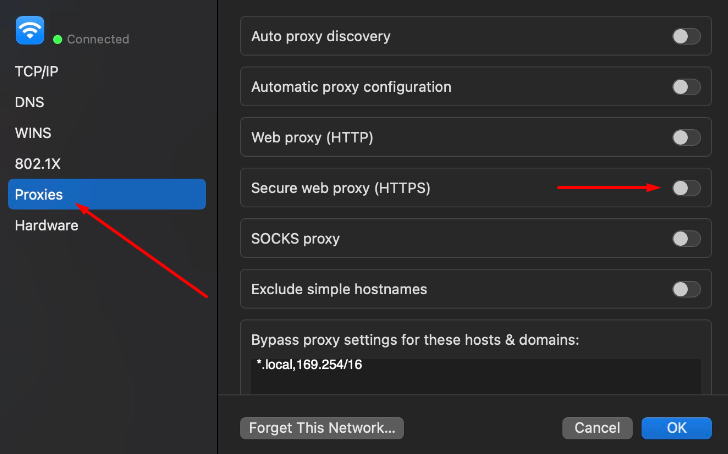The height and width of the screenshot is (454, 728).
Task: Toggle Exclude simple hostnames option
Action: click(685, 289)
